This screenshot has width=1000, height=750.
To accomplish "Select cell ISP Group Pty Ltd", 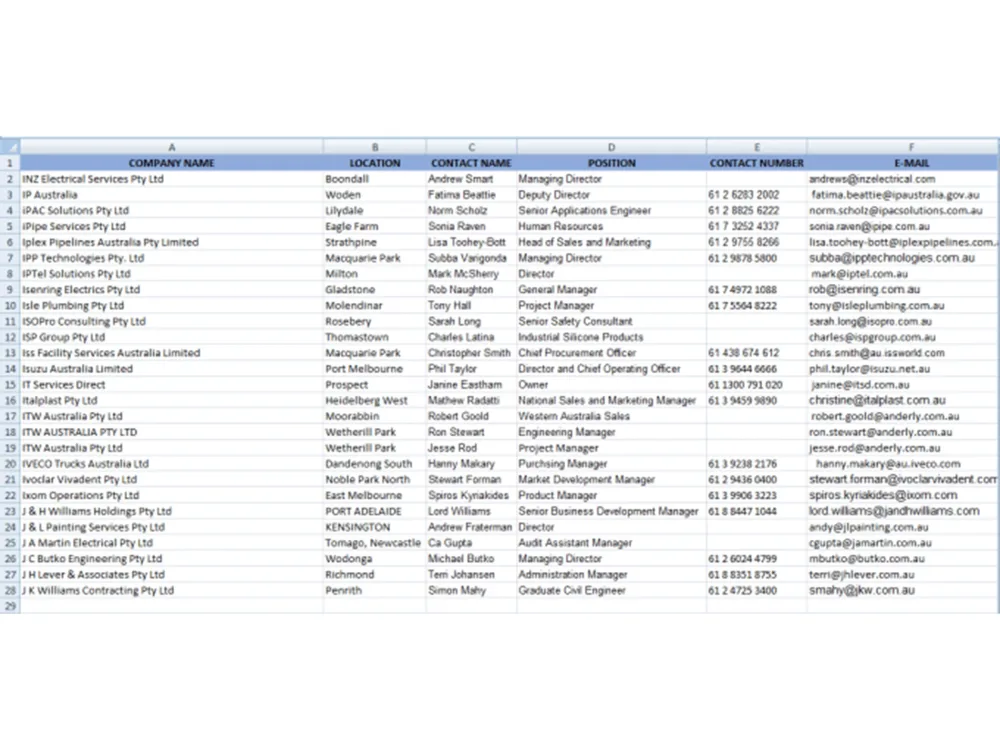I will 172,337.
